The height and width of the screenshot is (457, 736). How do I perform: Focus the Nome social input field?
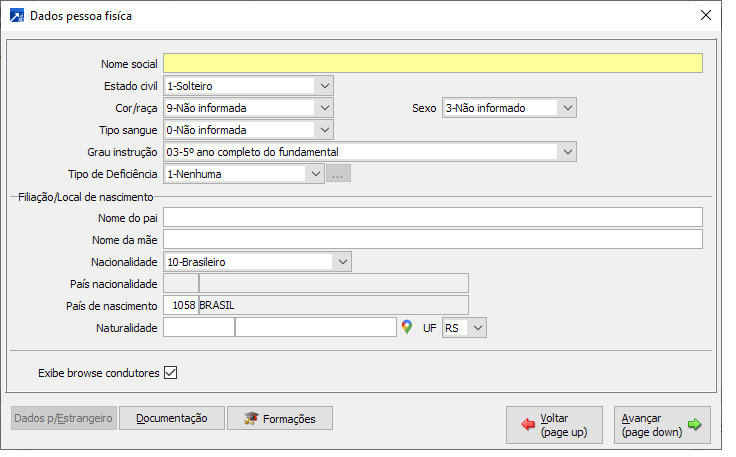433,63
